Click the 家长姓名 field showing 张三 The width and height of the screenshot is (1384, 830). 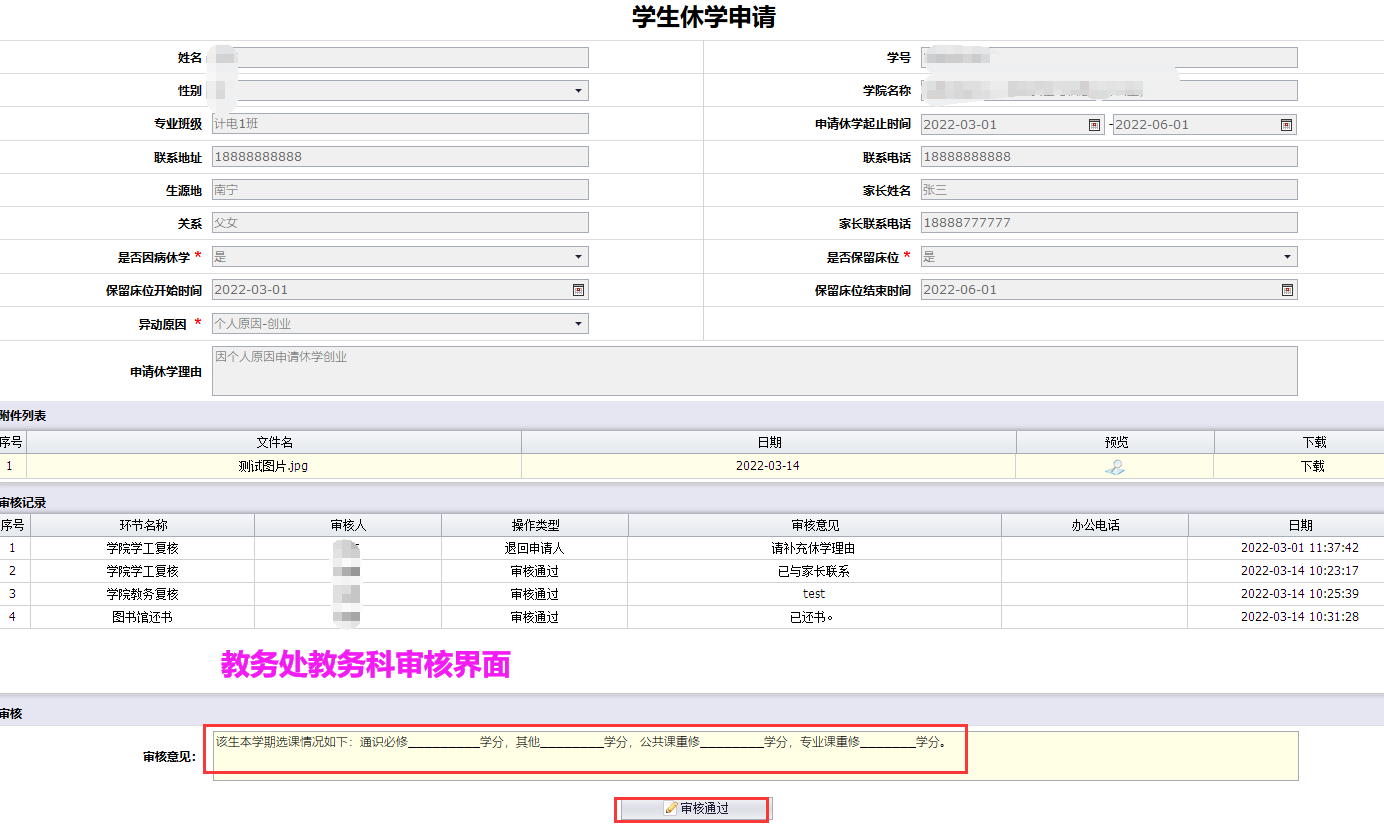[1108, 190]
